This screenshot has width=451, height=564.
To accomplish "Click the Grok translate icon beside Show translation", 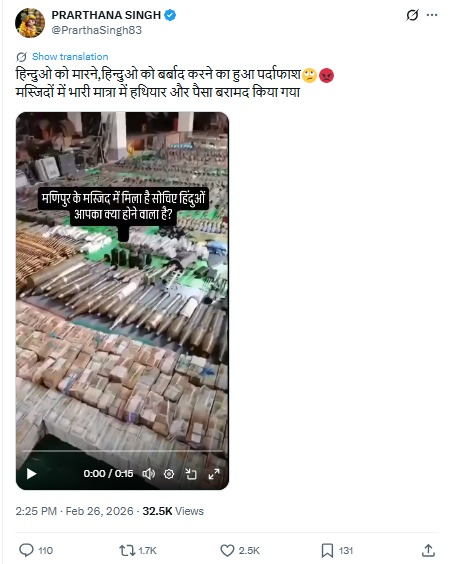I will point(22,57).
